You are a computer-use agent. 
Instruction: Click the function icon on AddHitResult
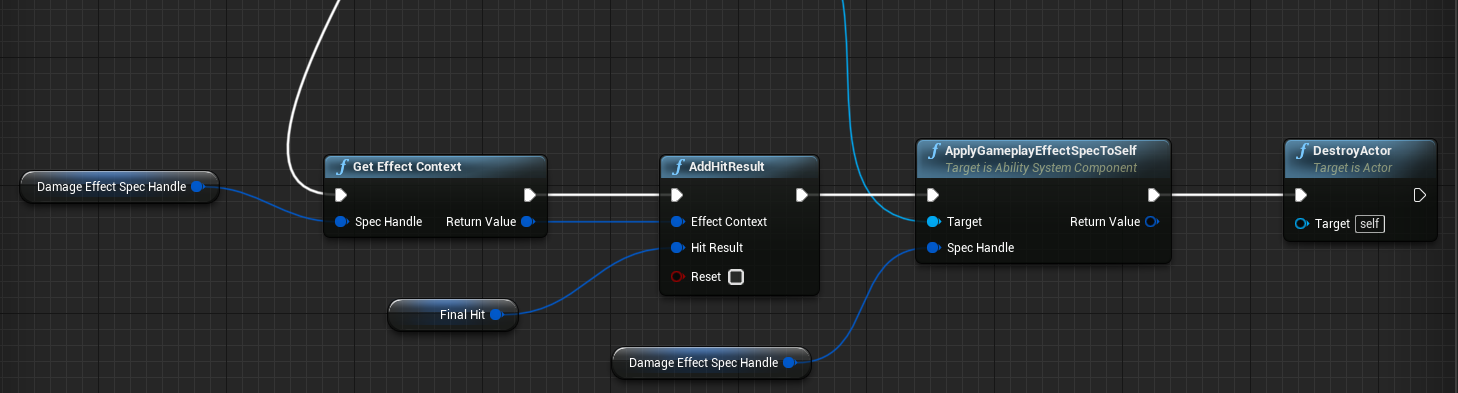click(x=678, y=166)
